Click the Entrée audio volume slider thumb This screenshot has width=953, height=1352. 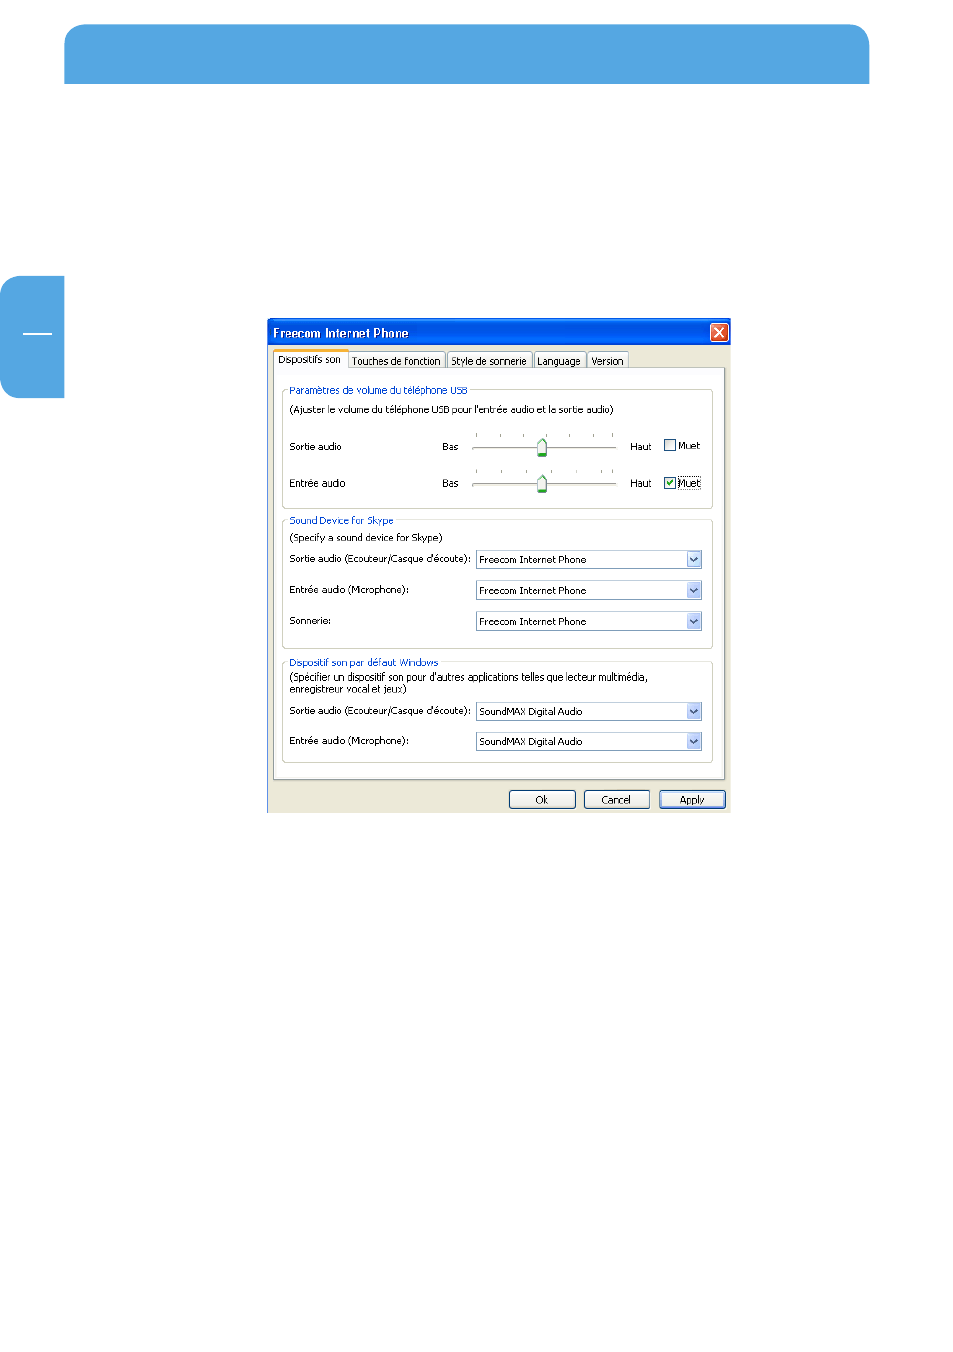tap(542, 484)
